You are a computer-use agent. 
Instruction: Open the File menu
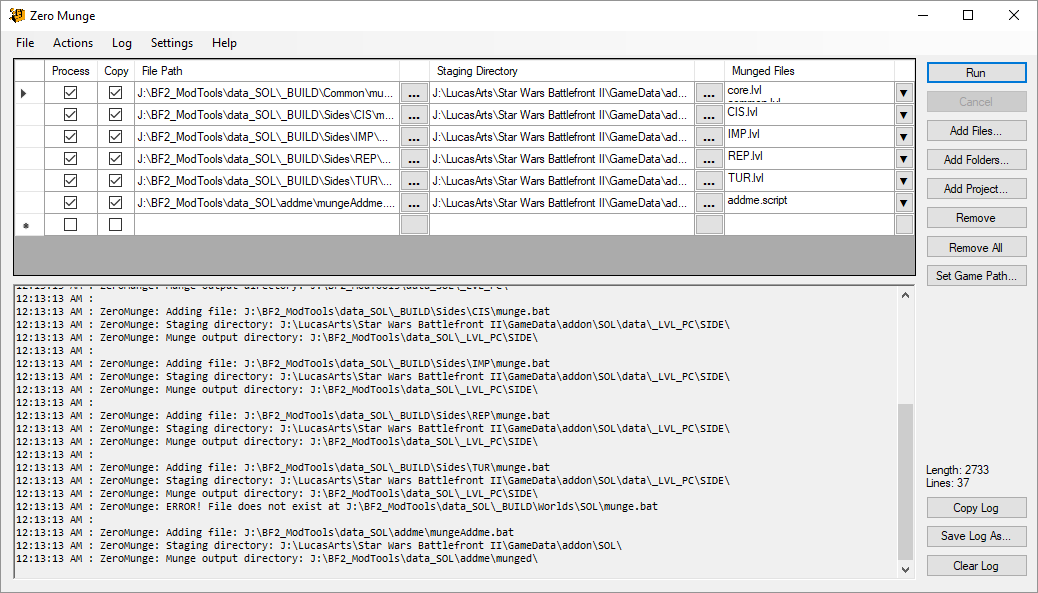[25, 43]
